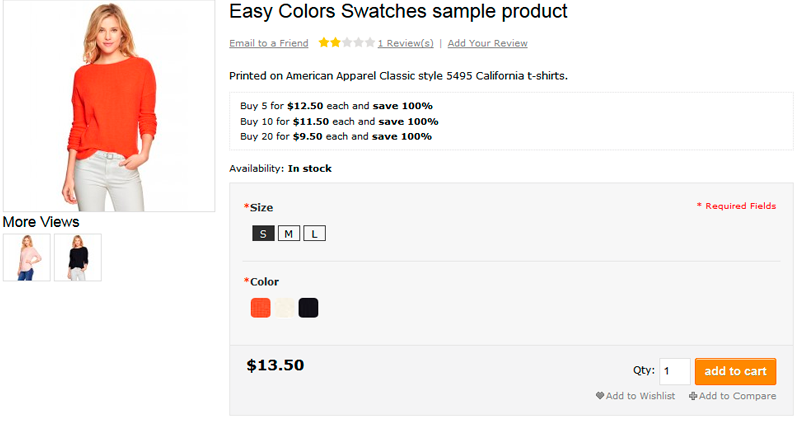Image resolution: width=801 pixels, height=423 pixels.
Task: Select size S option
Action: (264, 233)
